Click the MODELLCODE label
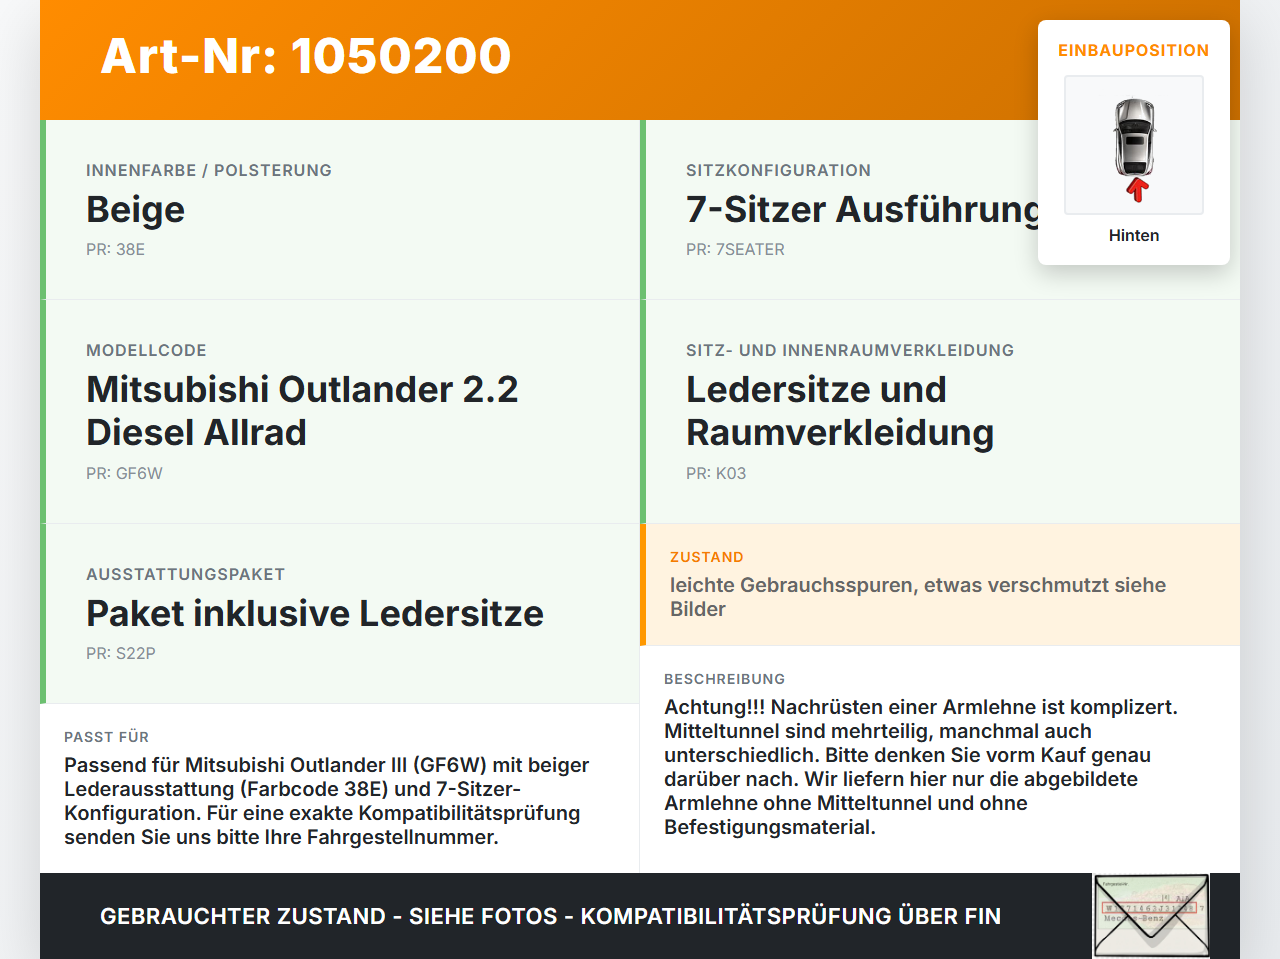Image resolution: width=1280 pixels, height=959 pixels. (146, 350)
